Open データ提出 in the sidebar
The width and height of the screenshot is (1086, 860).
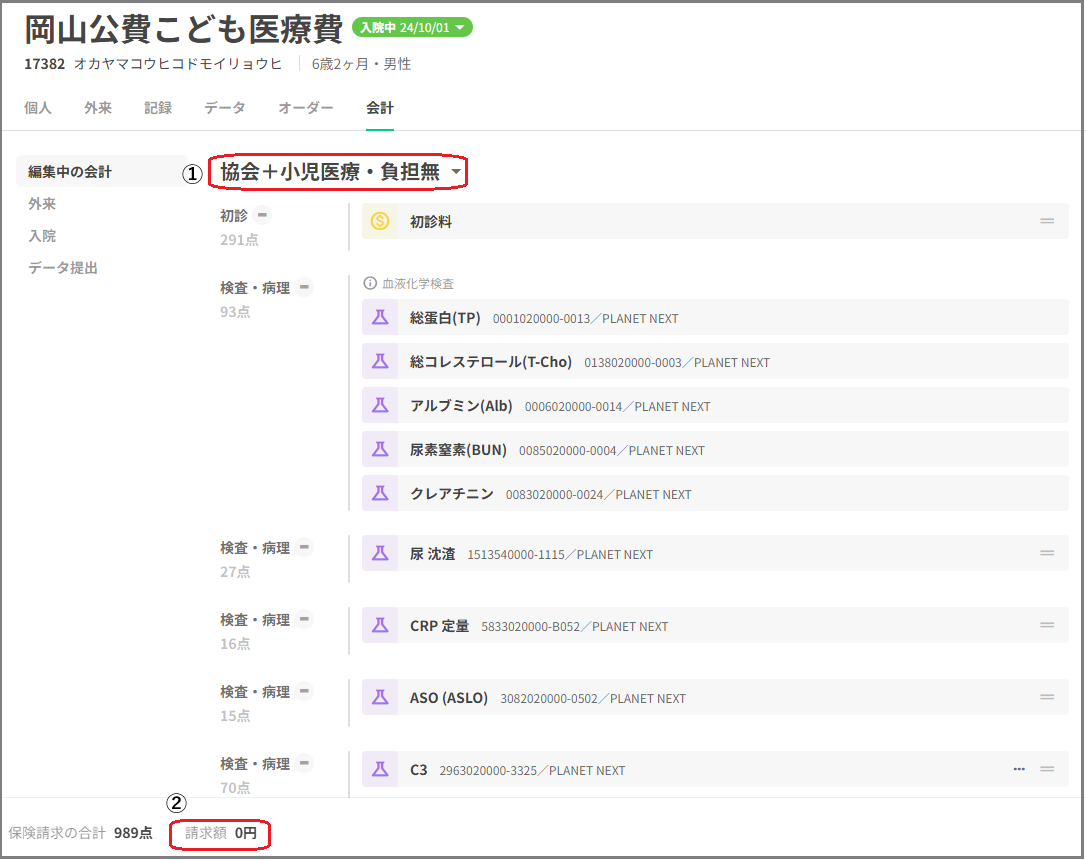[x=62, y=268]
